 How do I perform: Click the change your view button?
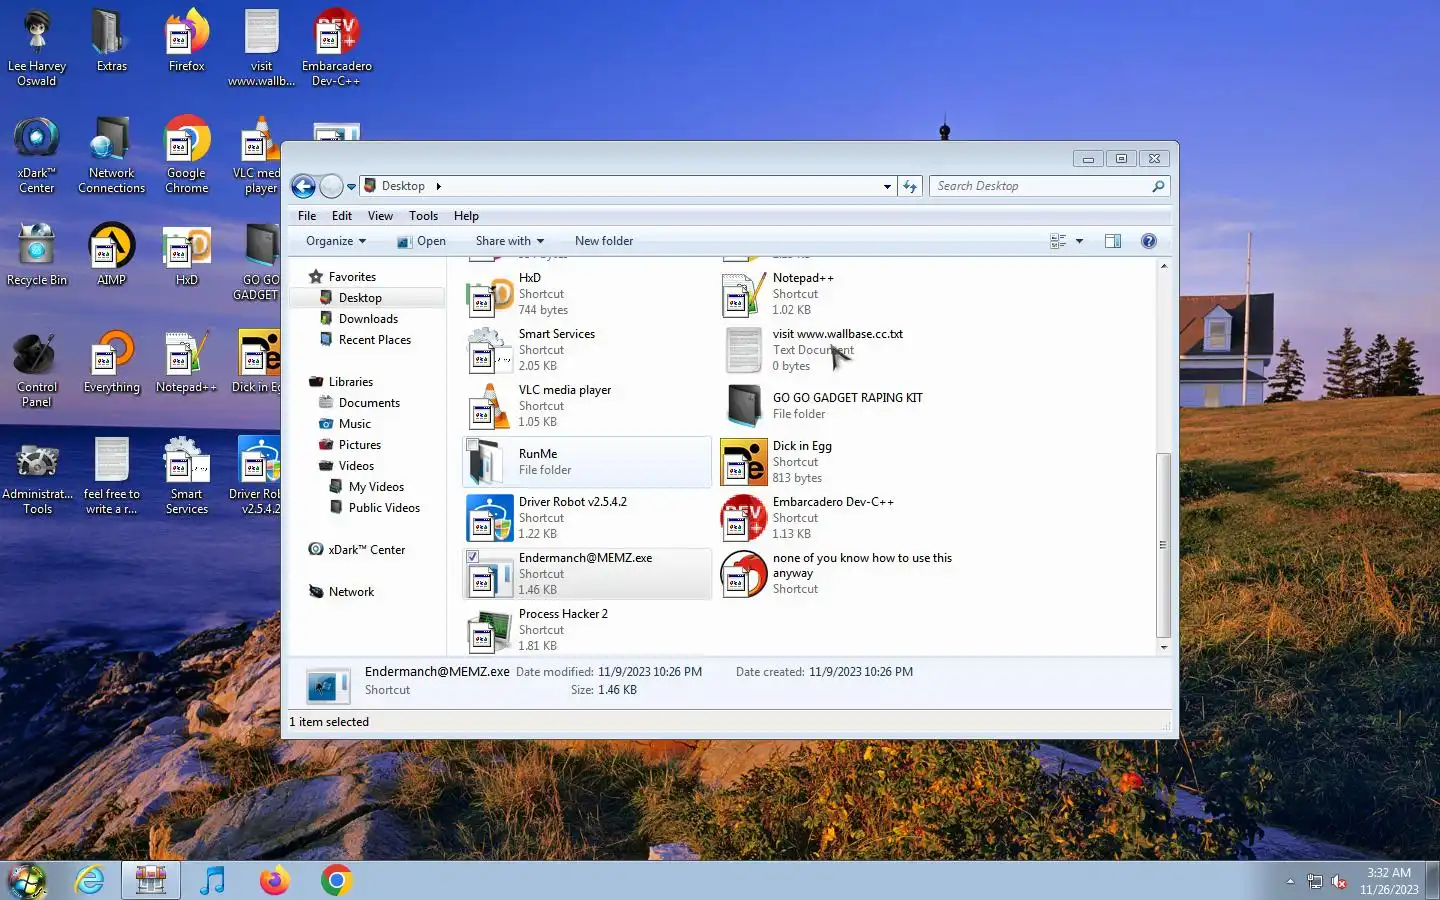tap(1058, 241)
